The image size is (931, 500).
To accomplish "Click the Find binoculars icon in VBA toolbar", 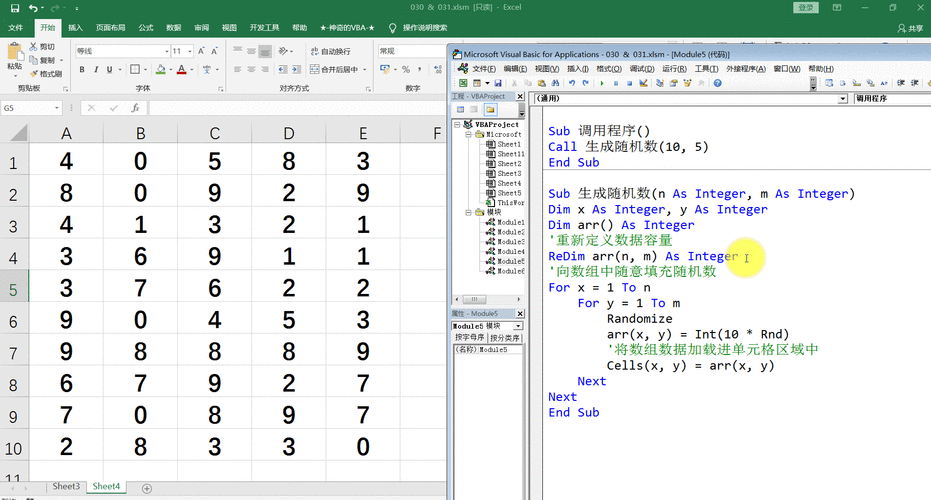I will (555, 83).
